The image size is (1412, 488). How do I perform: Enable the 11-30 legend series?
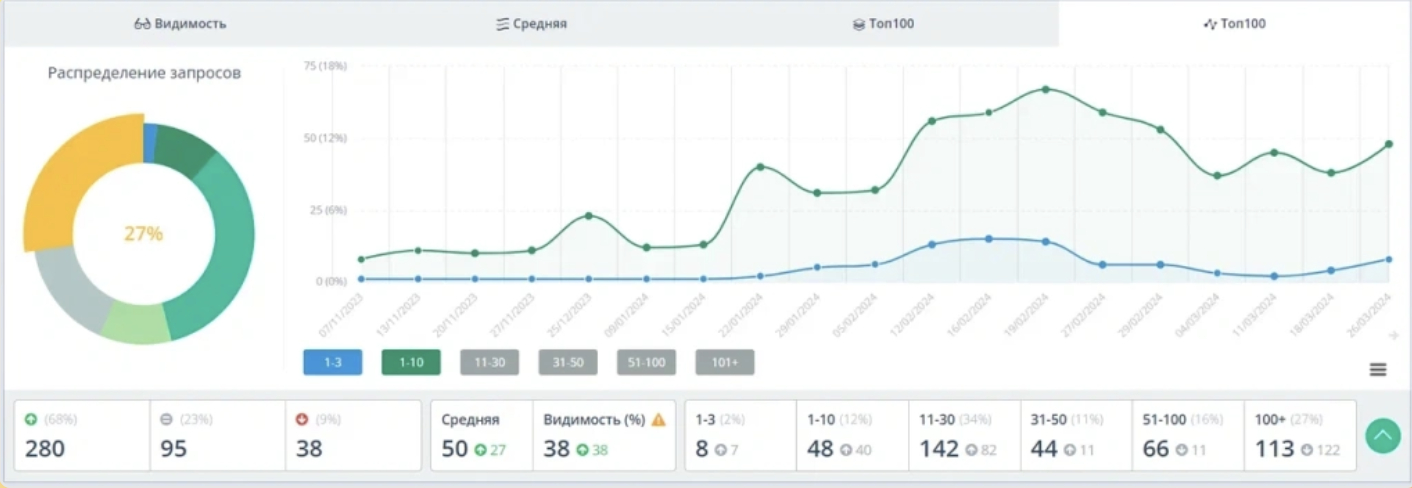click(489, 362)
